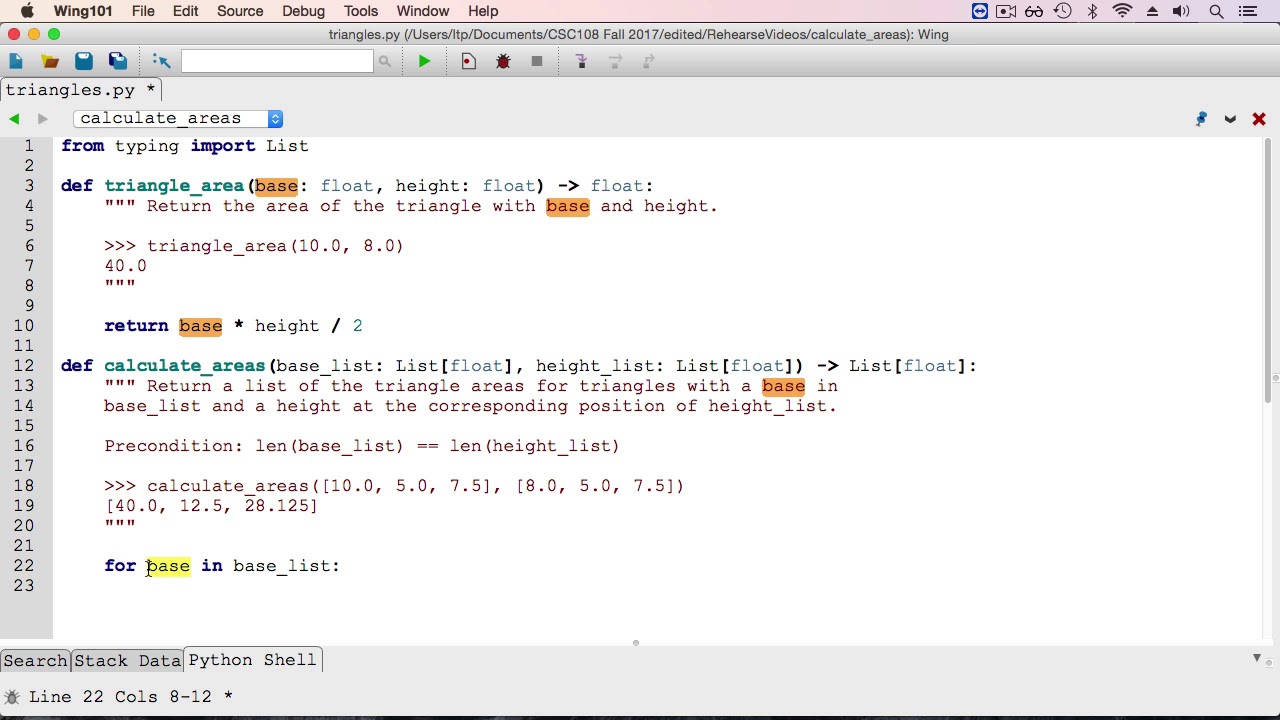Open Time Machine from the menu bar

(1063, 11)
